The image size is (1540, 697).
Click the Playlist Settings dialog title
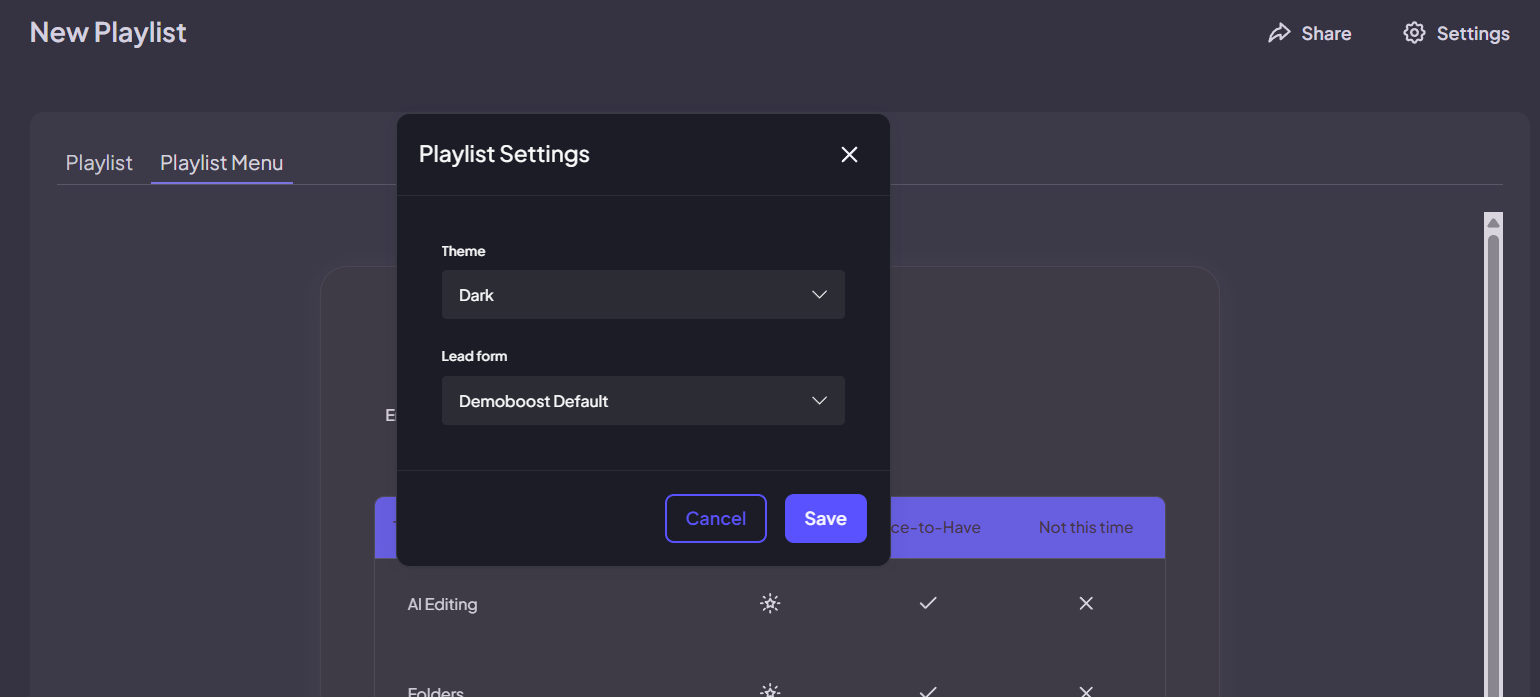(504, 154)
